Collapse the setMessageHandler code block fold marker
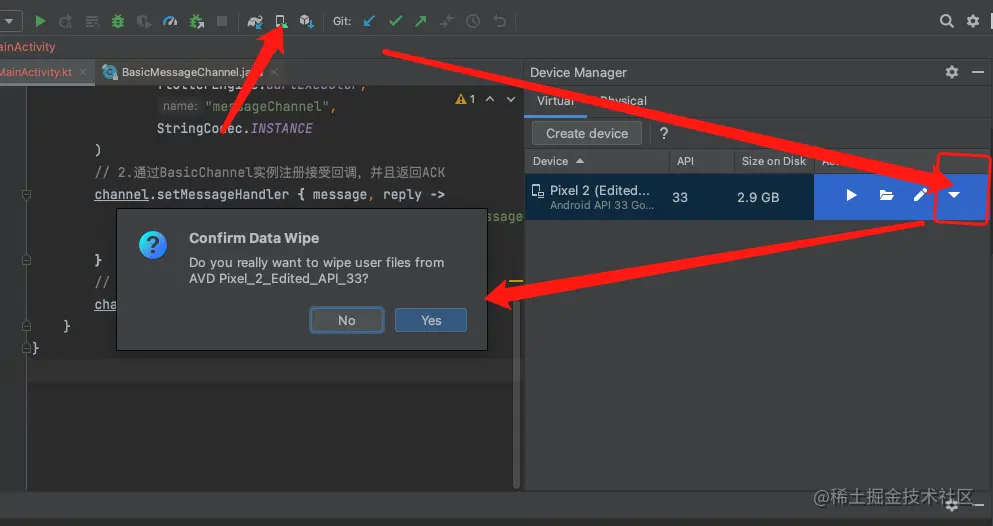Viewport: 993px width, 526px height. (x=27, y=194)
